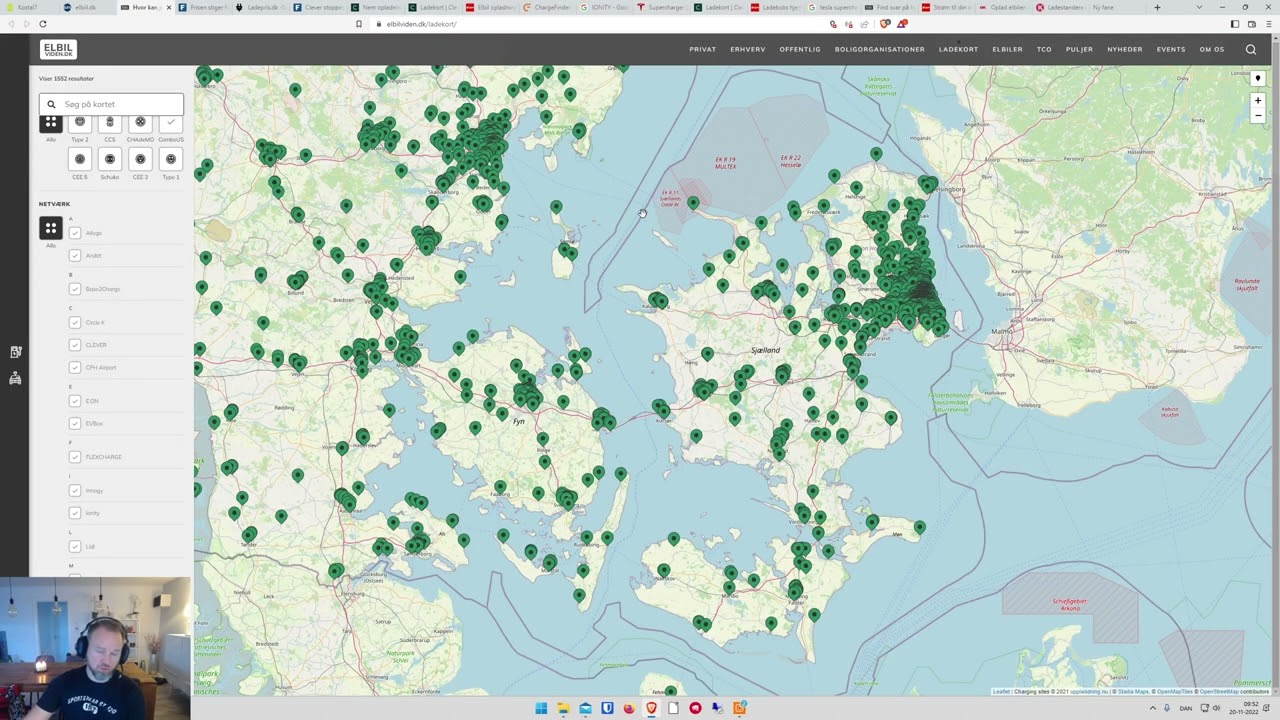Select the CHAdeMO connector filter
The height and width of the screenshot is (720, 1280).
pyautogui.click(x=140, y=122)
